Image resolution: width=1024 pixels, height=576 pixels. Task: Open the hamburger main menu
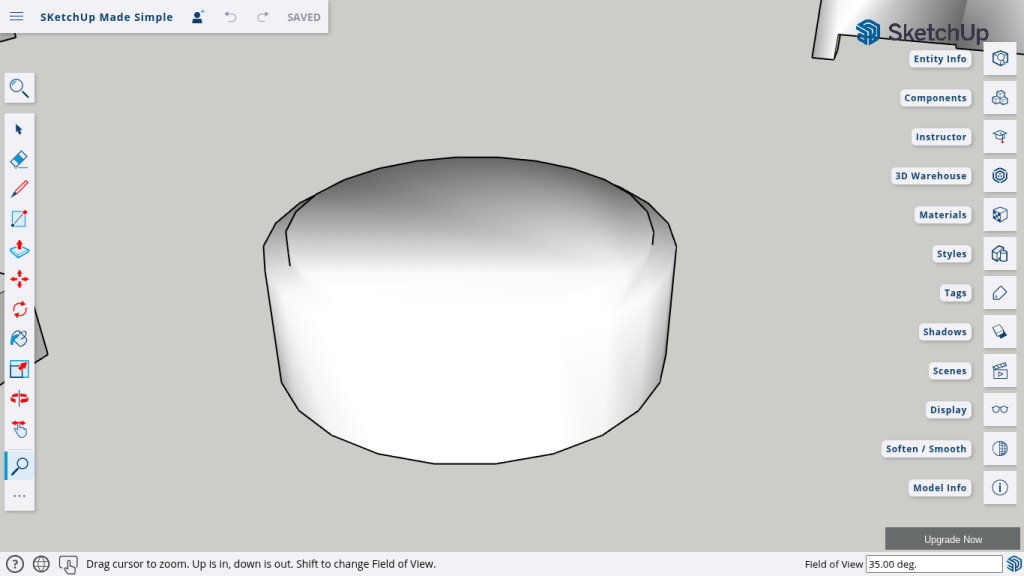pos(17,17)
